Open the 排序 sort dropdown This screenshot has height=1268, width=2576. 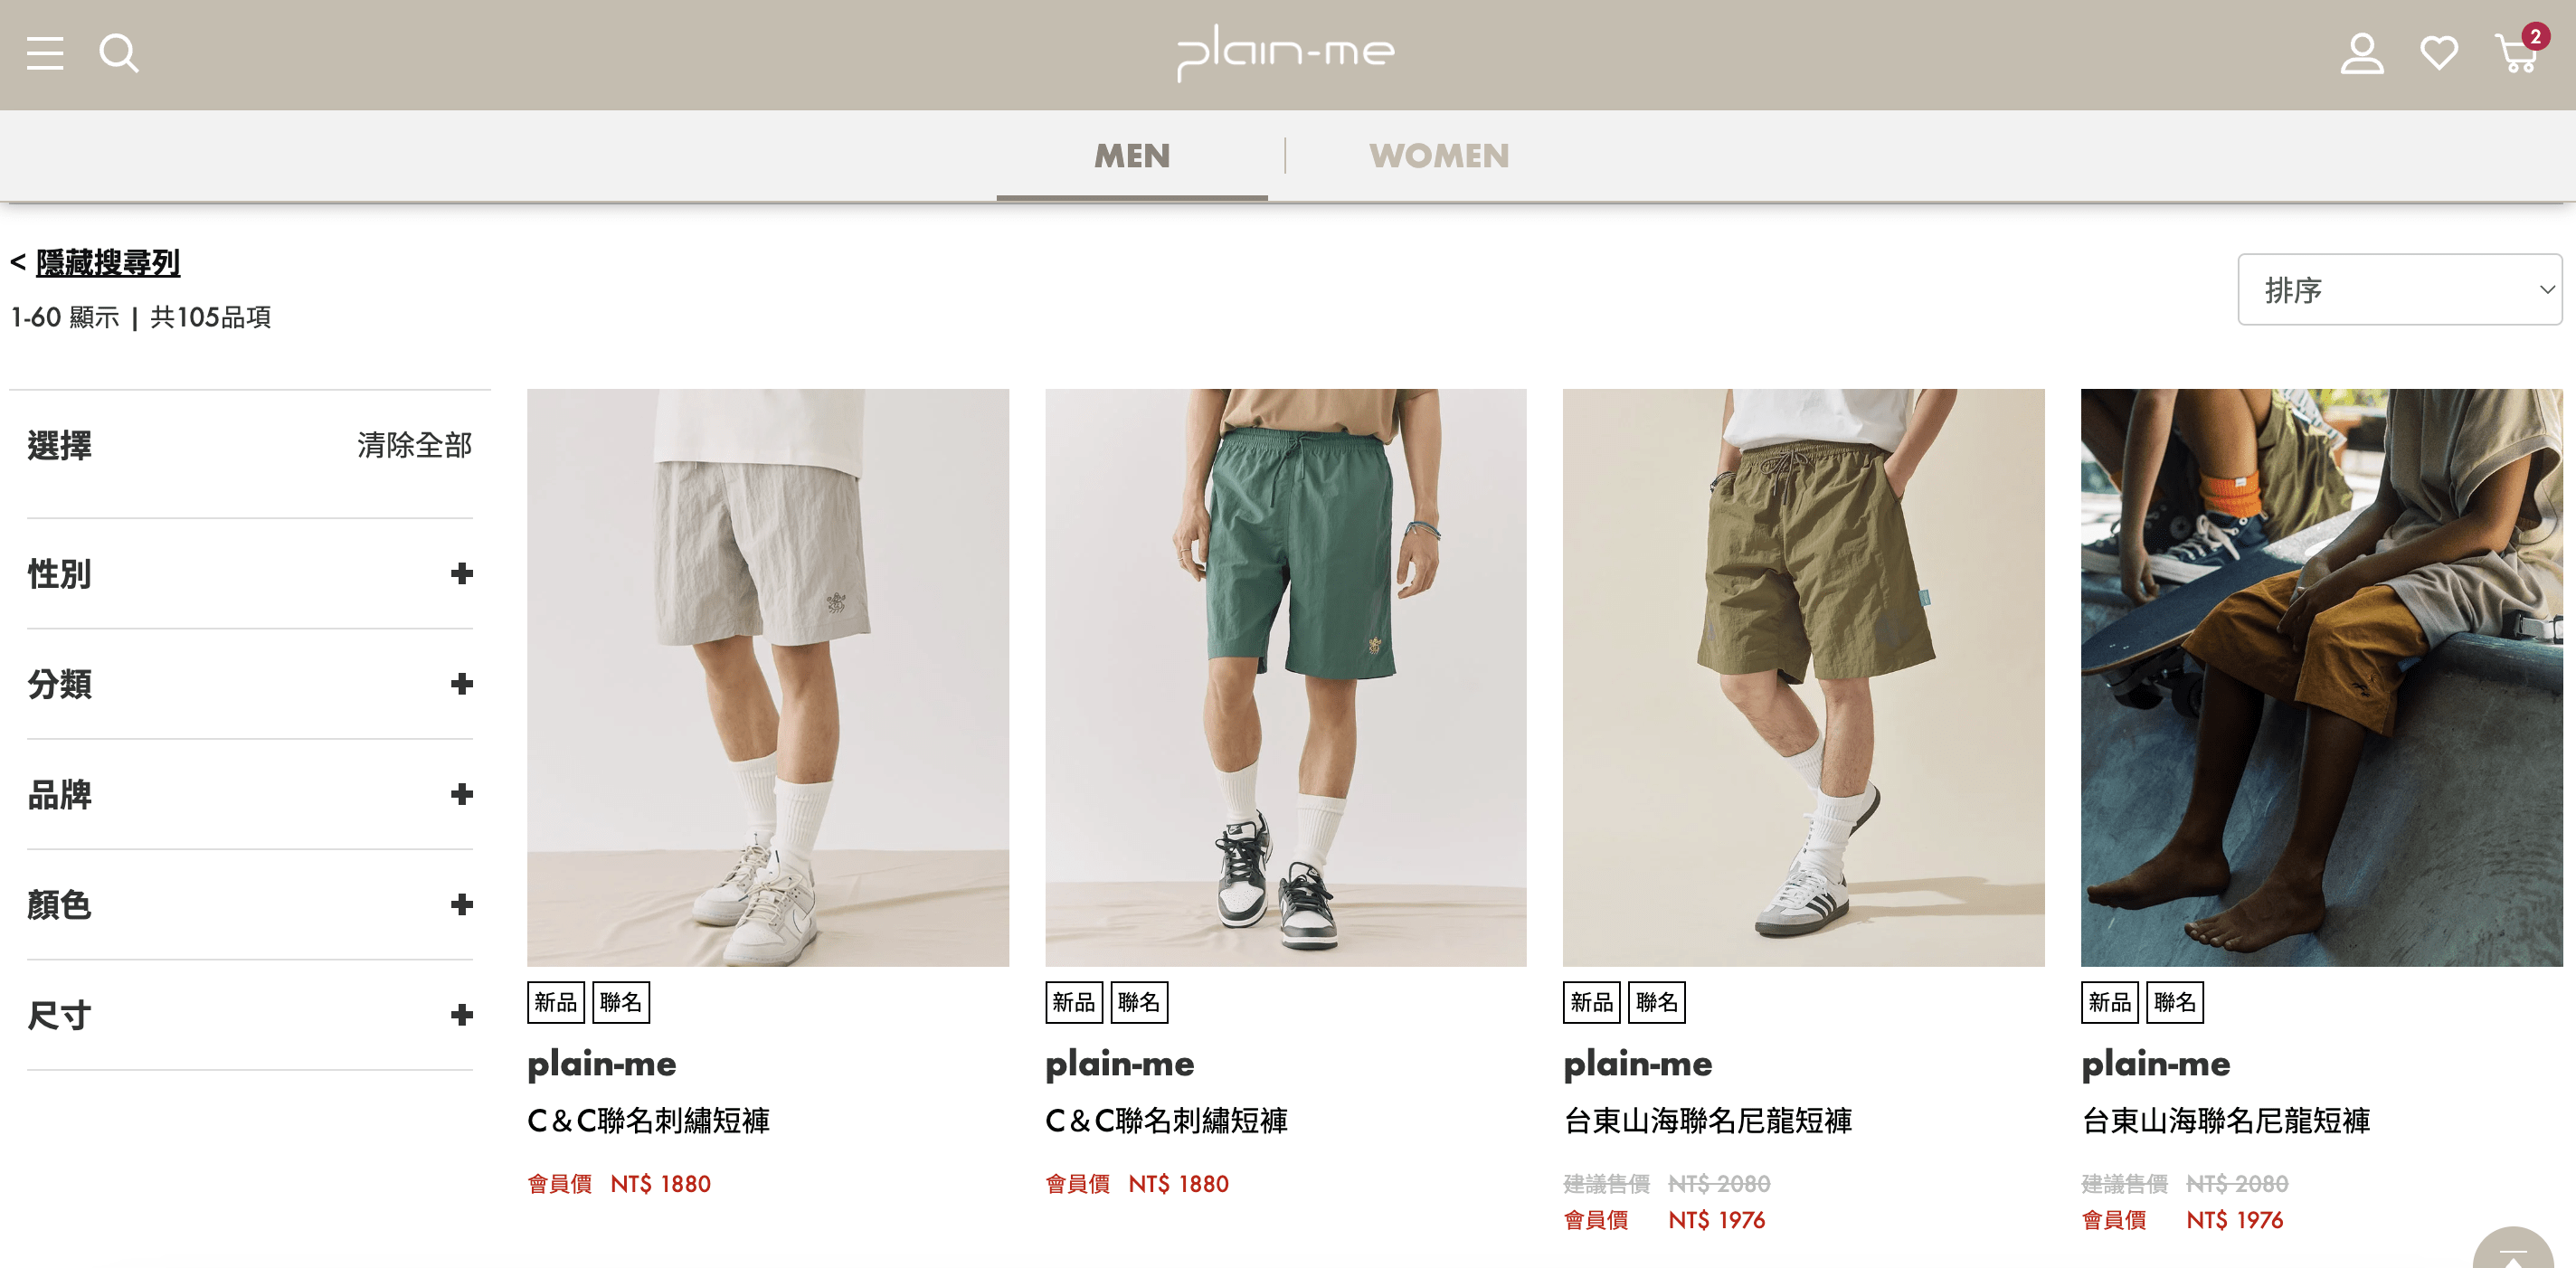coord(2399,289)
